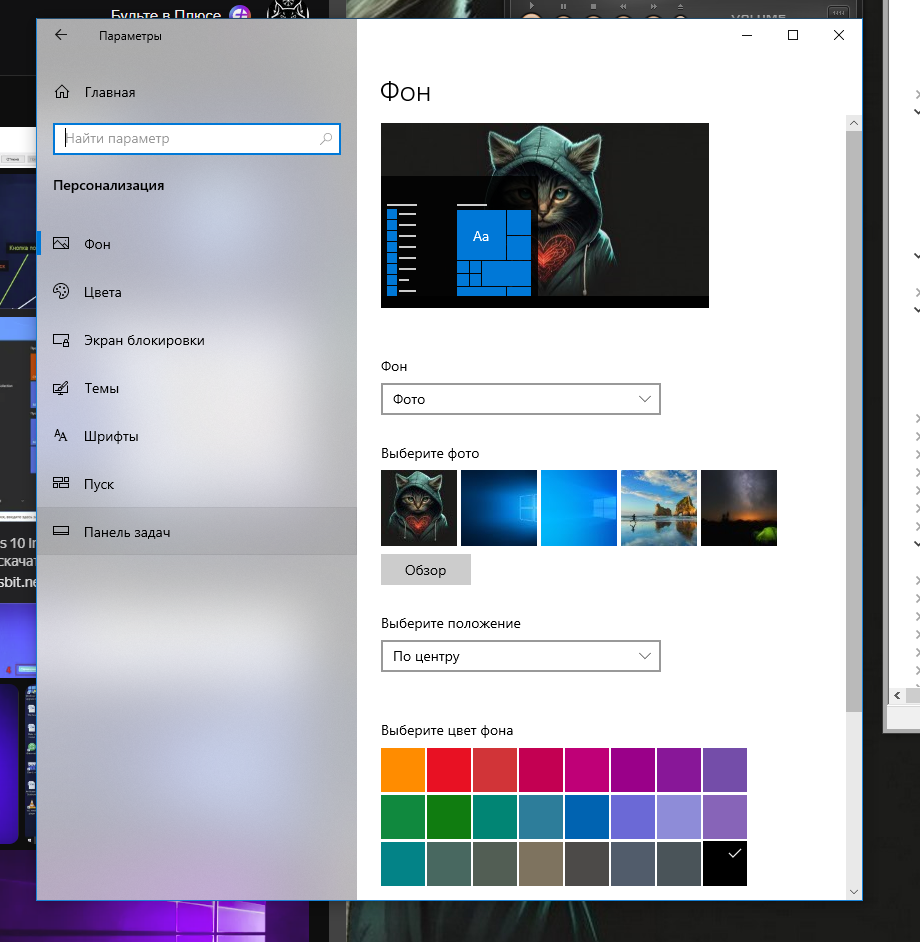Pick the lavender color swatch

pyautogui.click(x=679, y=816)
